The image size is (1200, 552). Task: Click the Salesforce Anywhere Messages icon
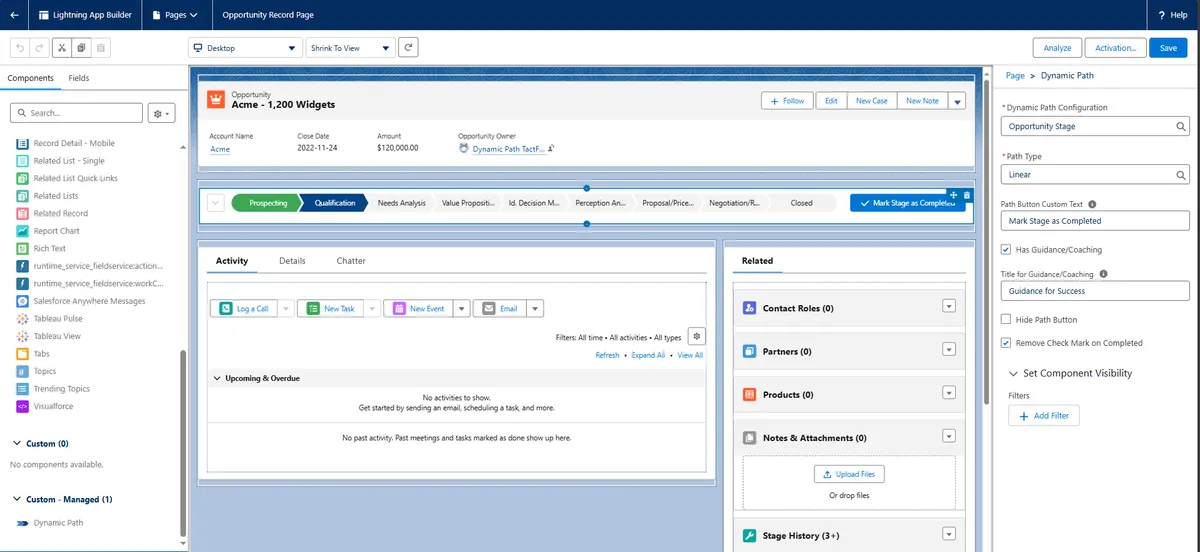click(x=23, y=301)
